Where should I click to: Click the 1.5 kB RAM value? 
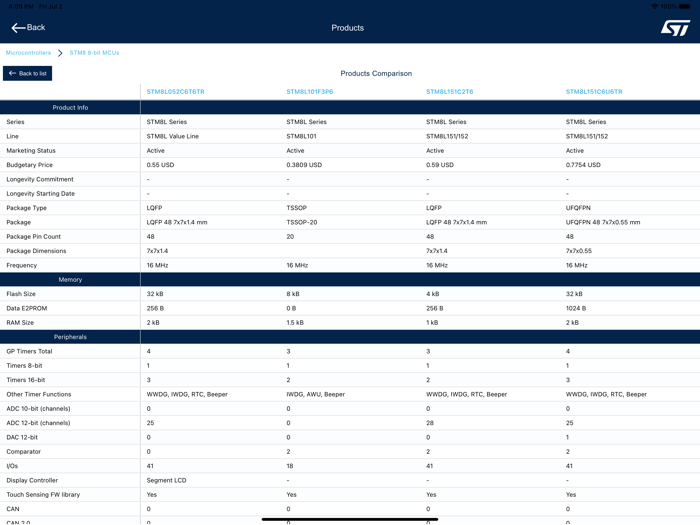[x=295, y=322]
